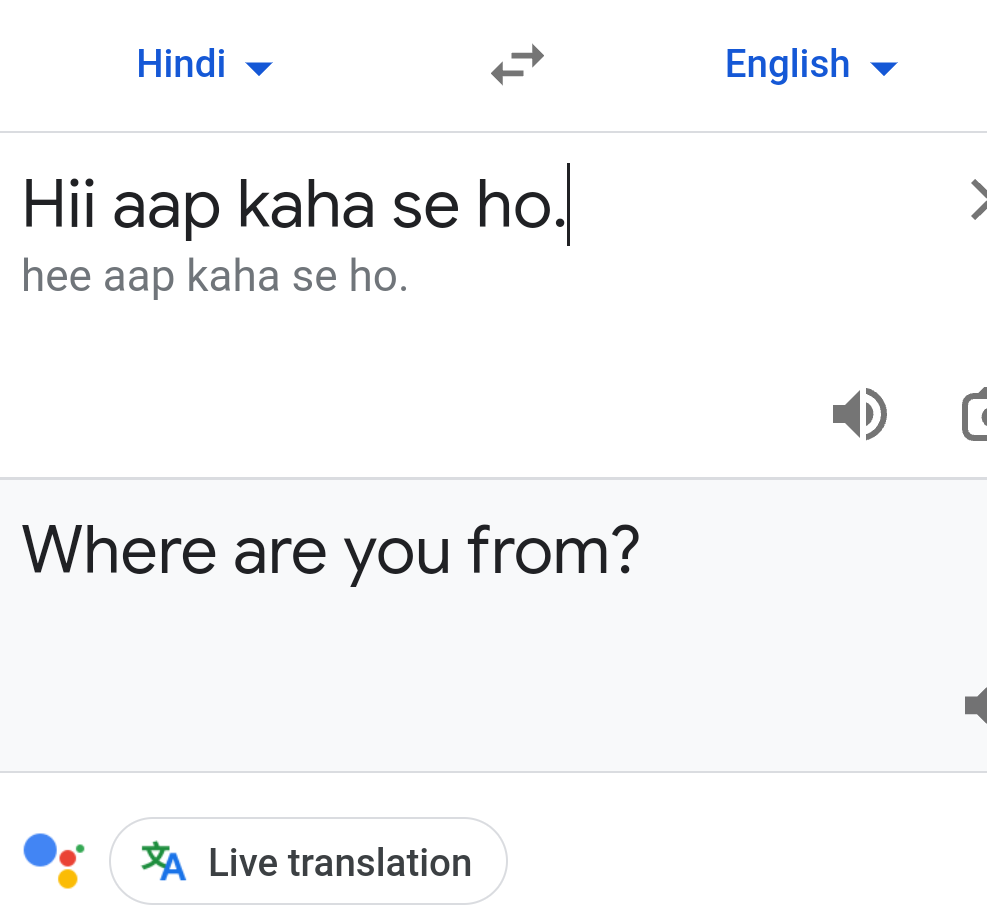Play audio of the English translation
The width and height of the screenshot is (987, 917).
[x=975, y=704]
